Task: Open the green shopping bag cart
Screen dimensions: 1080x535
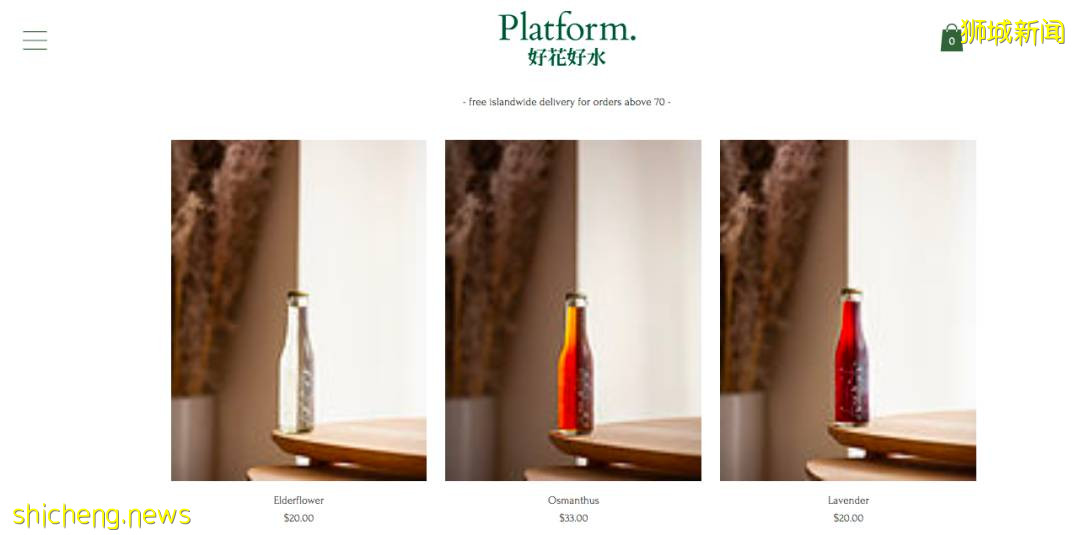Action: coord(951,38)
